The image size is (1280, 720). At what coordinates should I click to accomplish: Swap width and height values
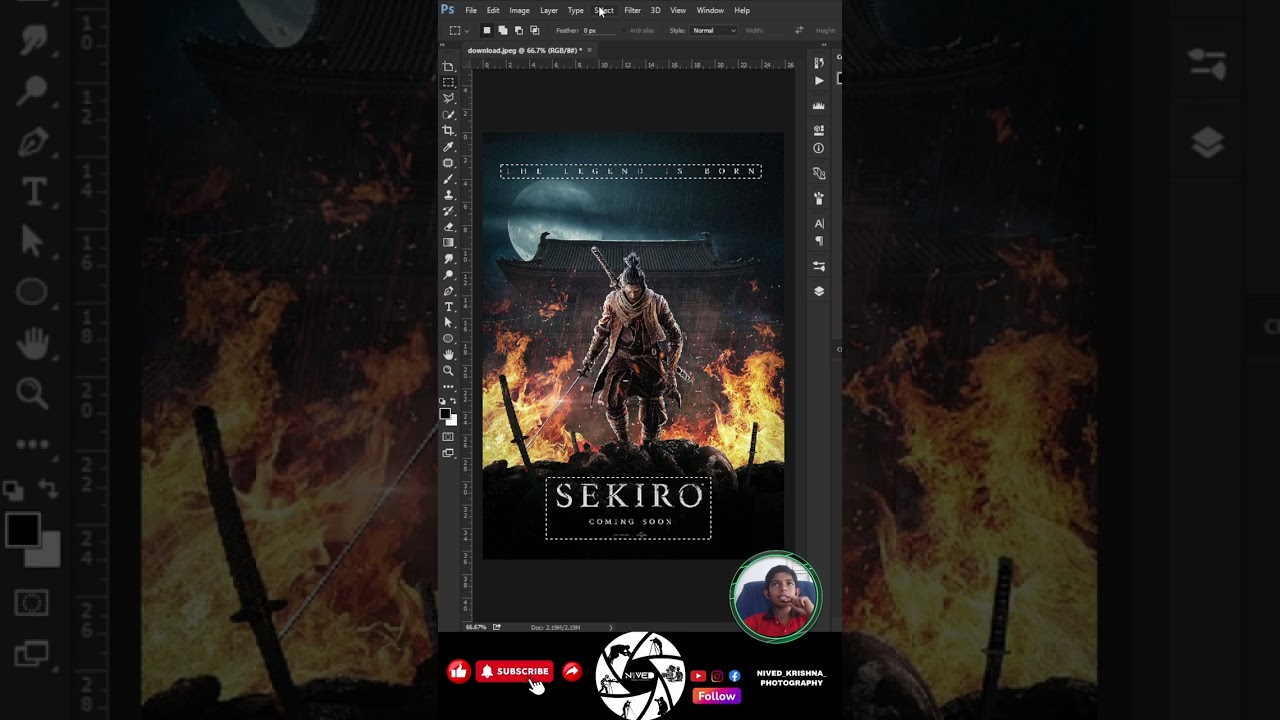(798, 31)
